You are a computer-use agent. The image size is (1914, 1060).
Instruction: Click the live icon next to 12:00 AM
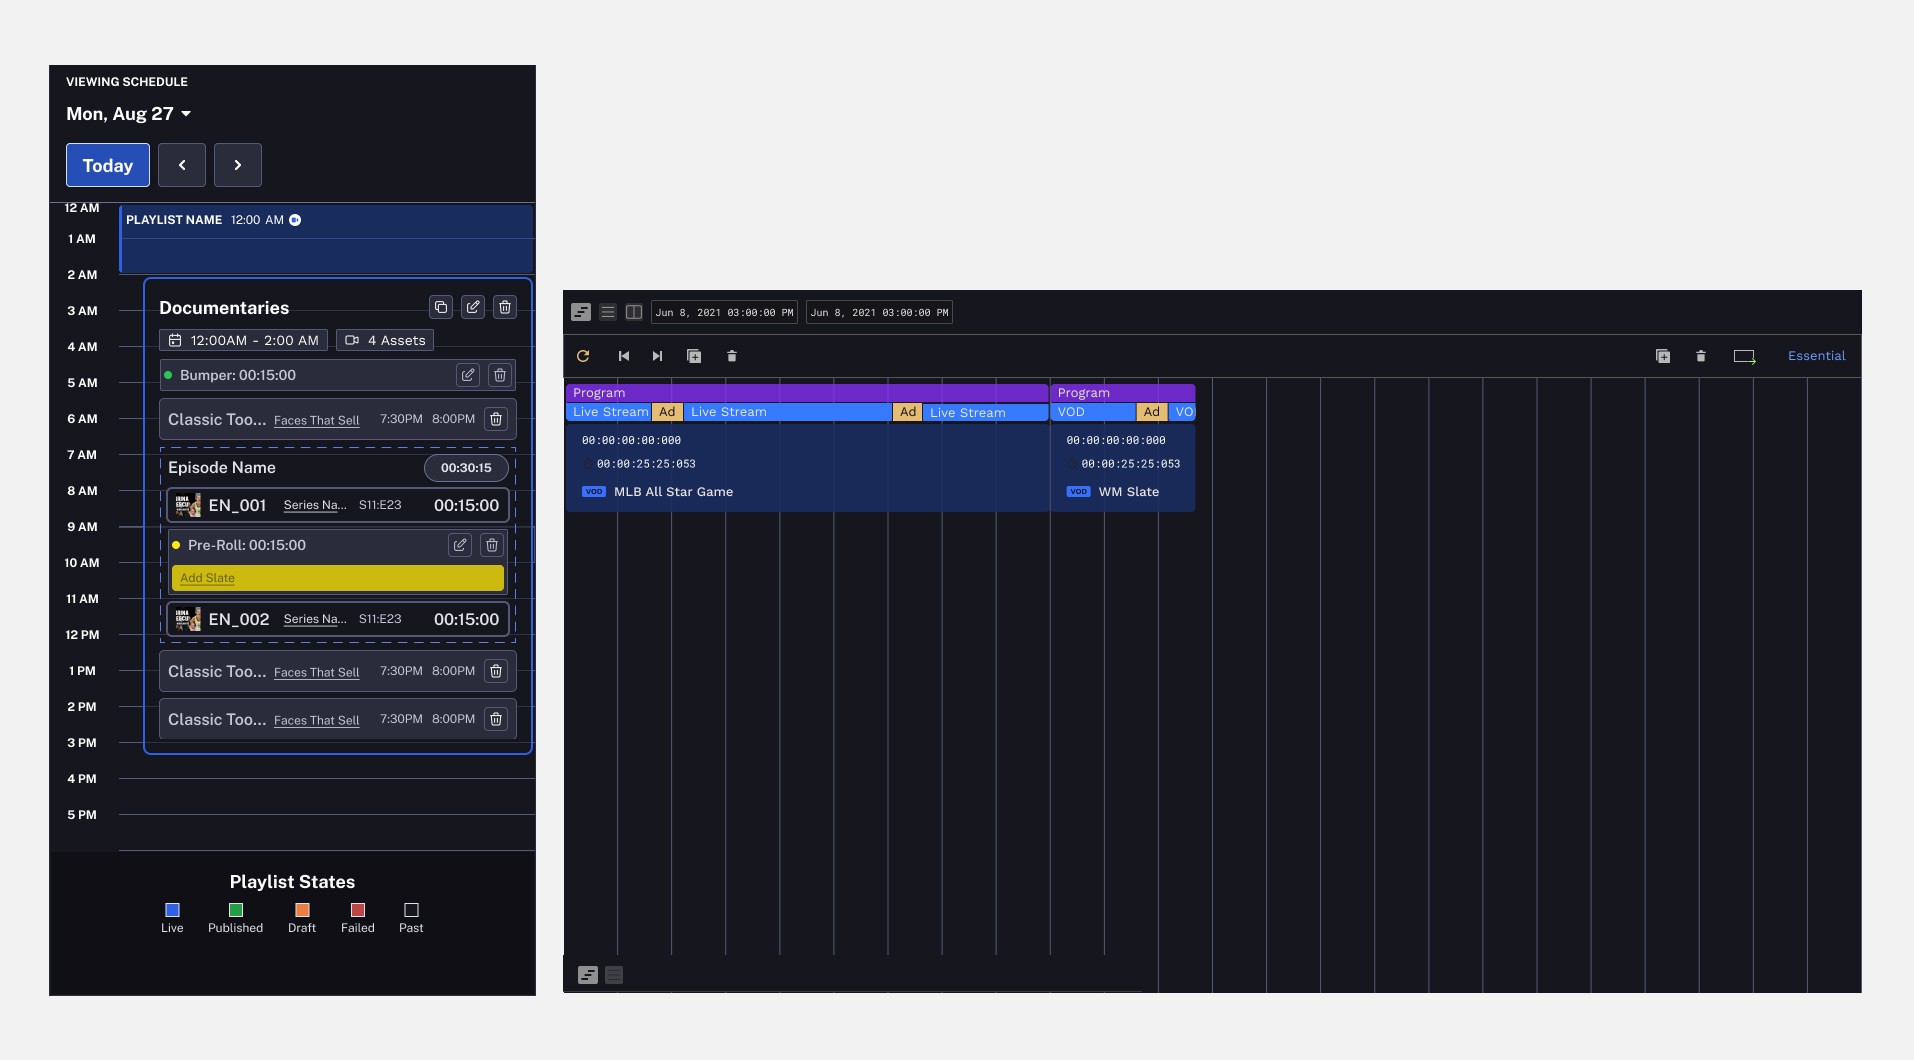click(x=295, y=220)
